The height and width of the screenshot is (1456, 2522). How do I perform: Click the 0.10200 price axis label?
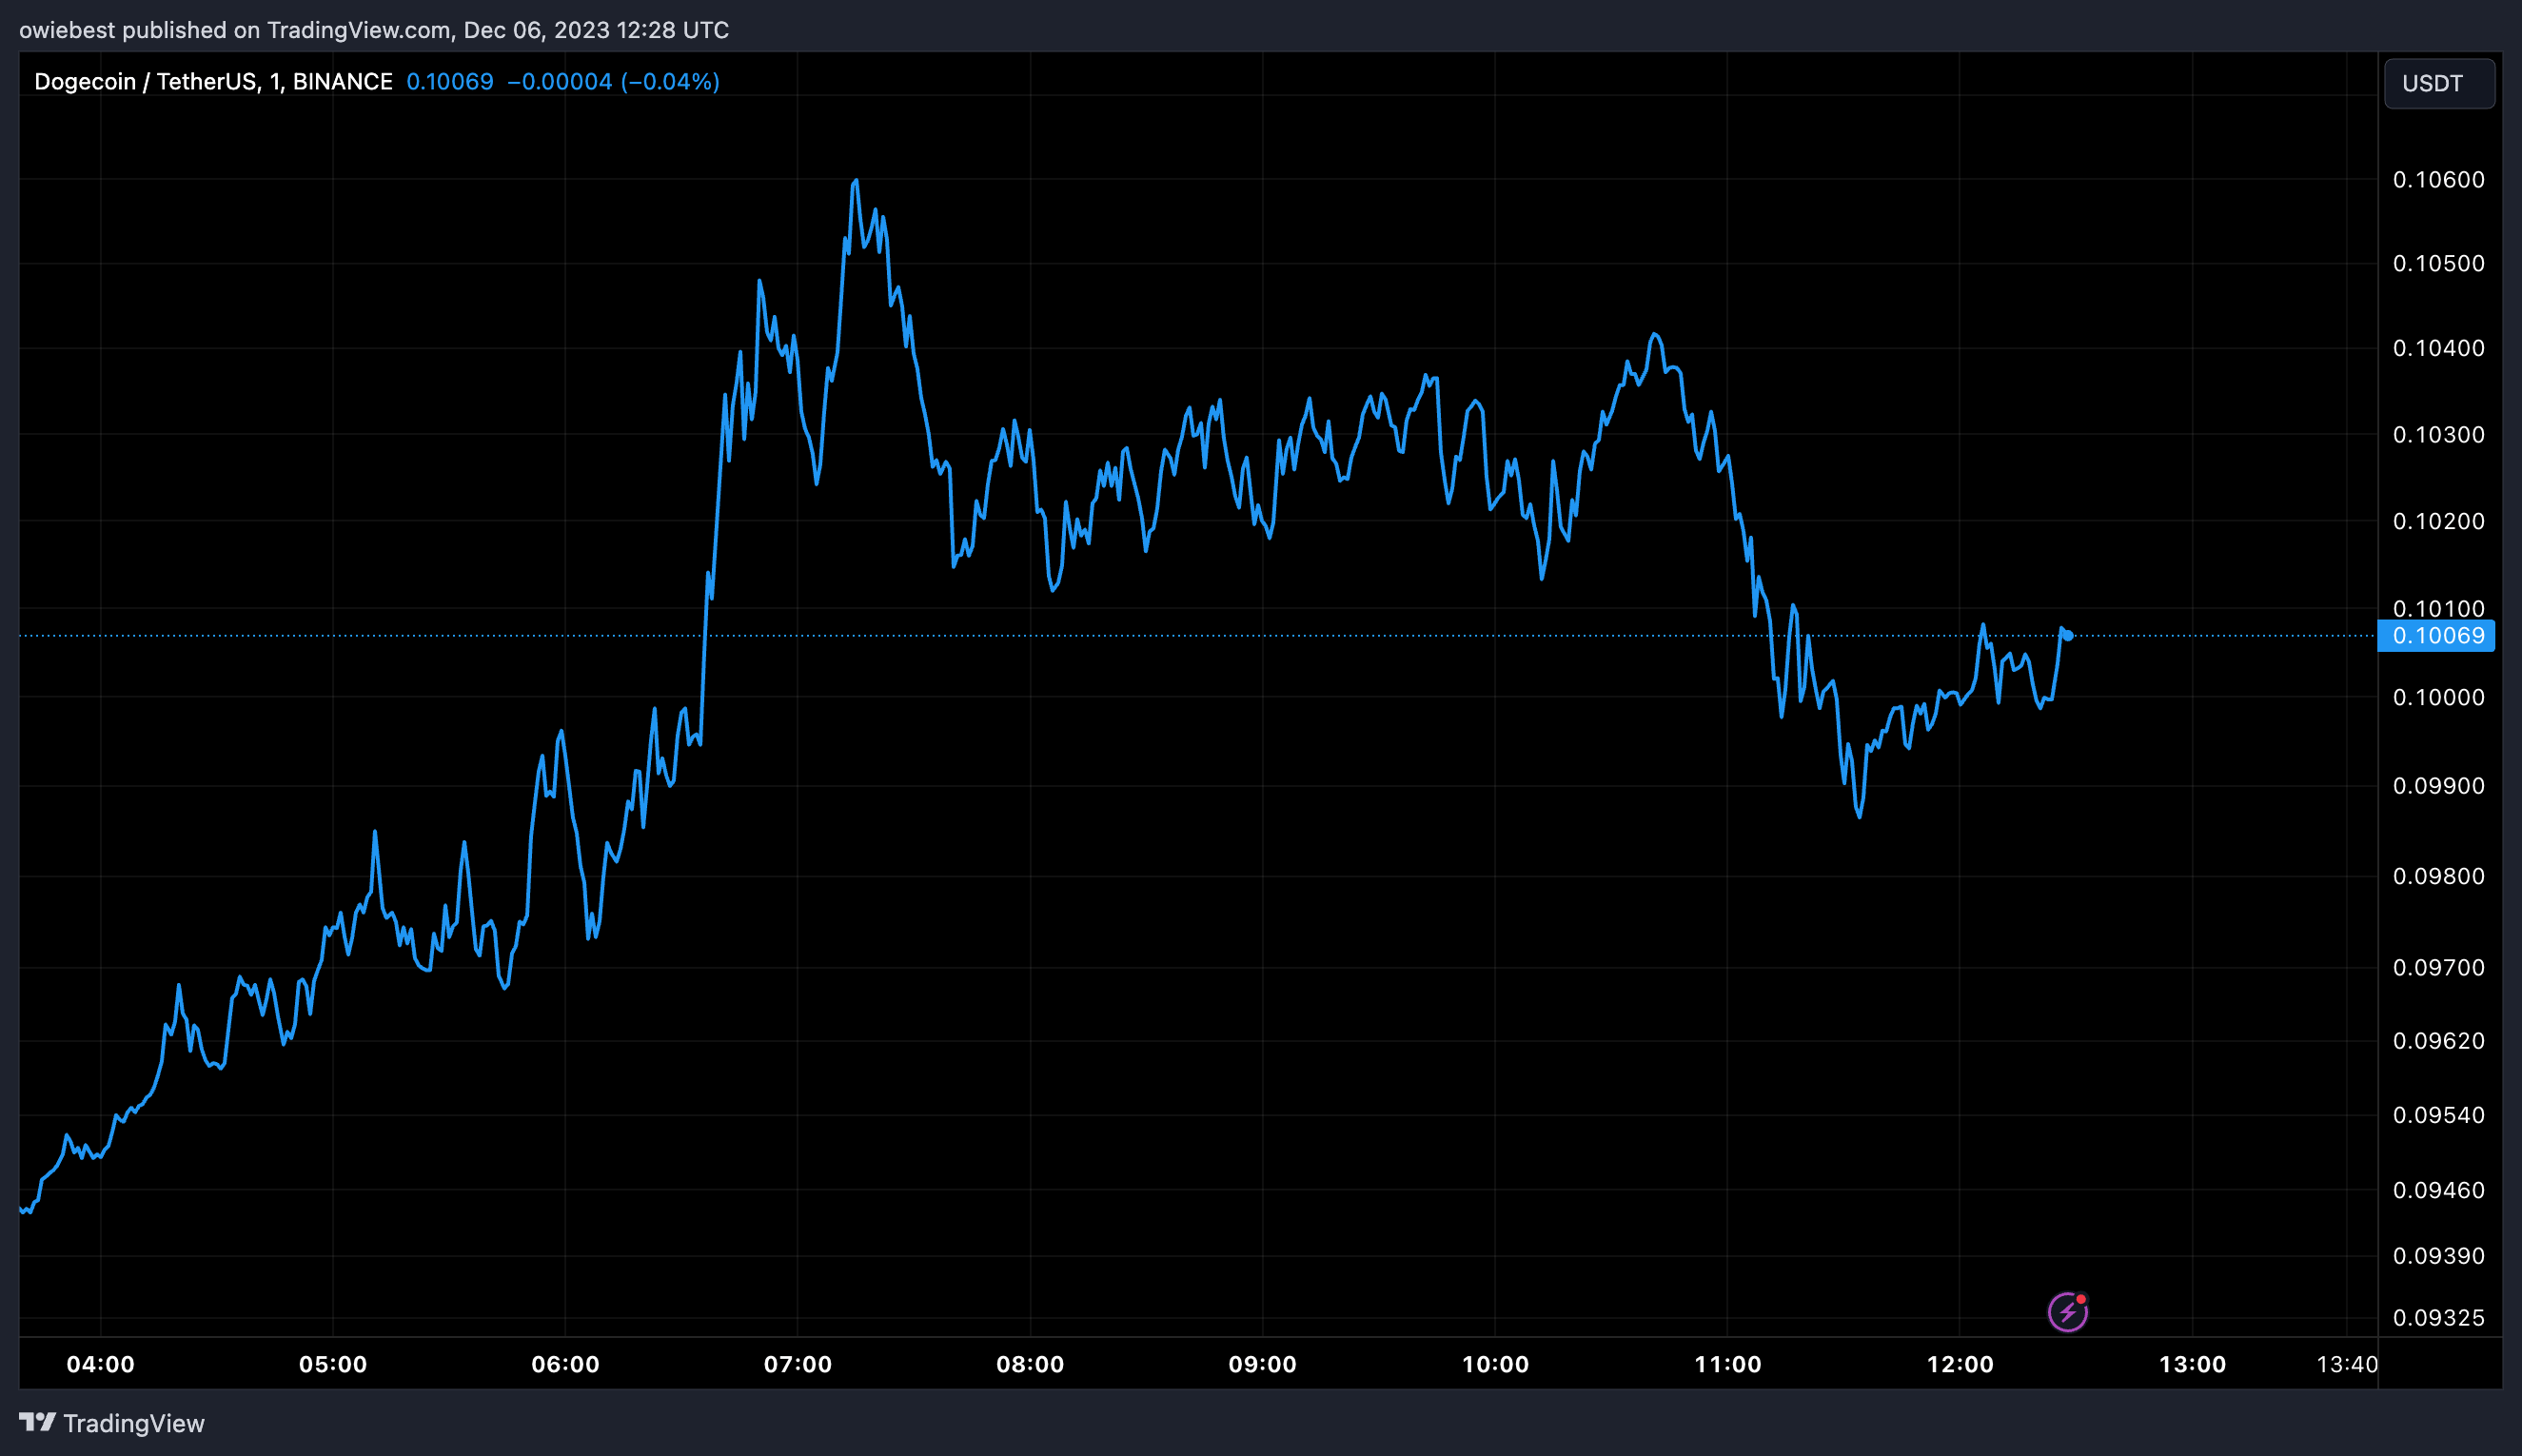coord(2438,521)
